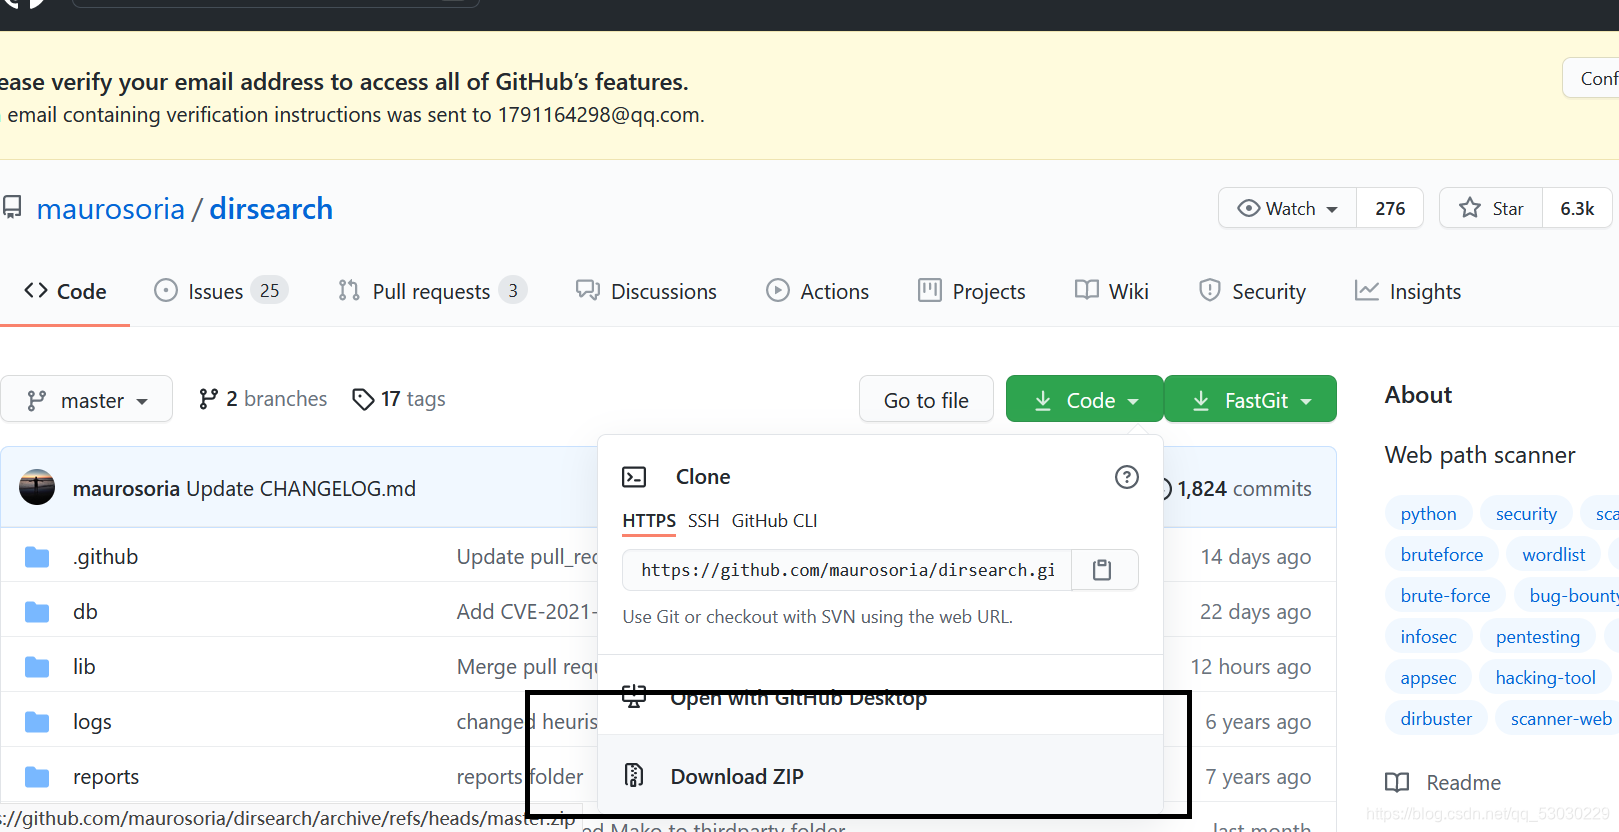Open the reports folder

[106, 777]
